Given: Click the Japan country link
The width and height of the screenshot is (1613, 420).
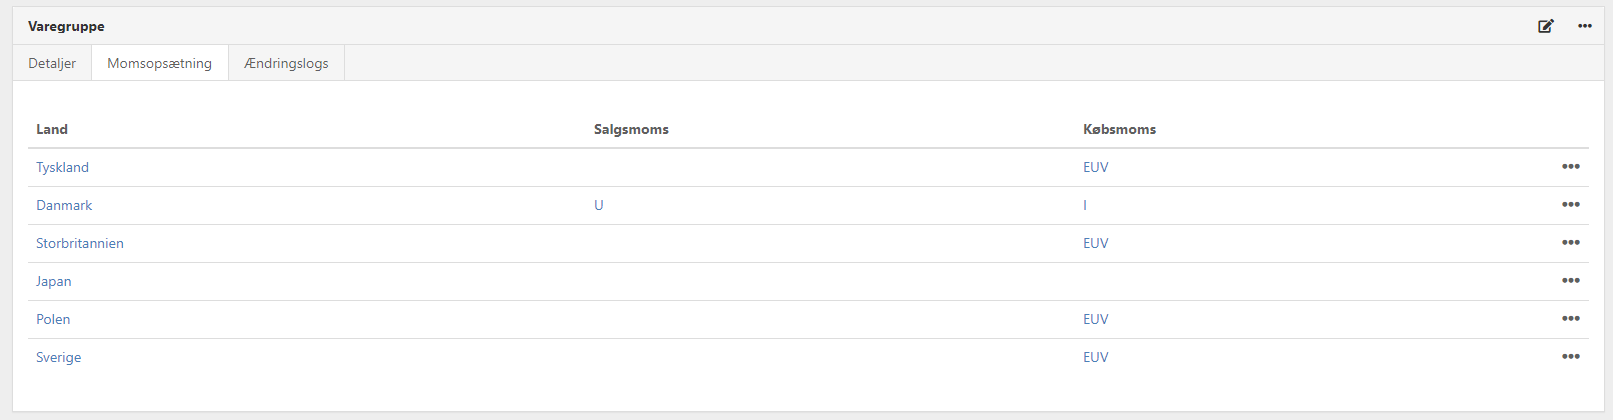Looking at the screenshot, I should pos(54,281).
